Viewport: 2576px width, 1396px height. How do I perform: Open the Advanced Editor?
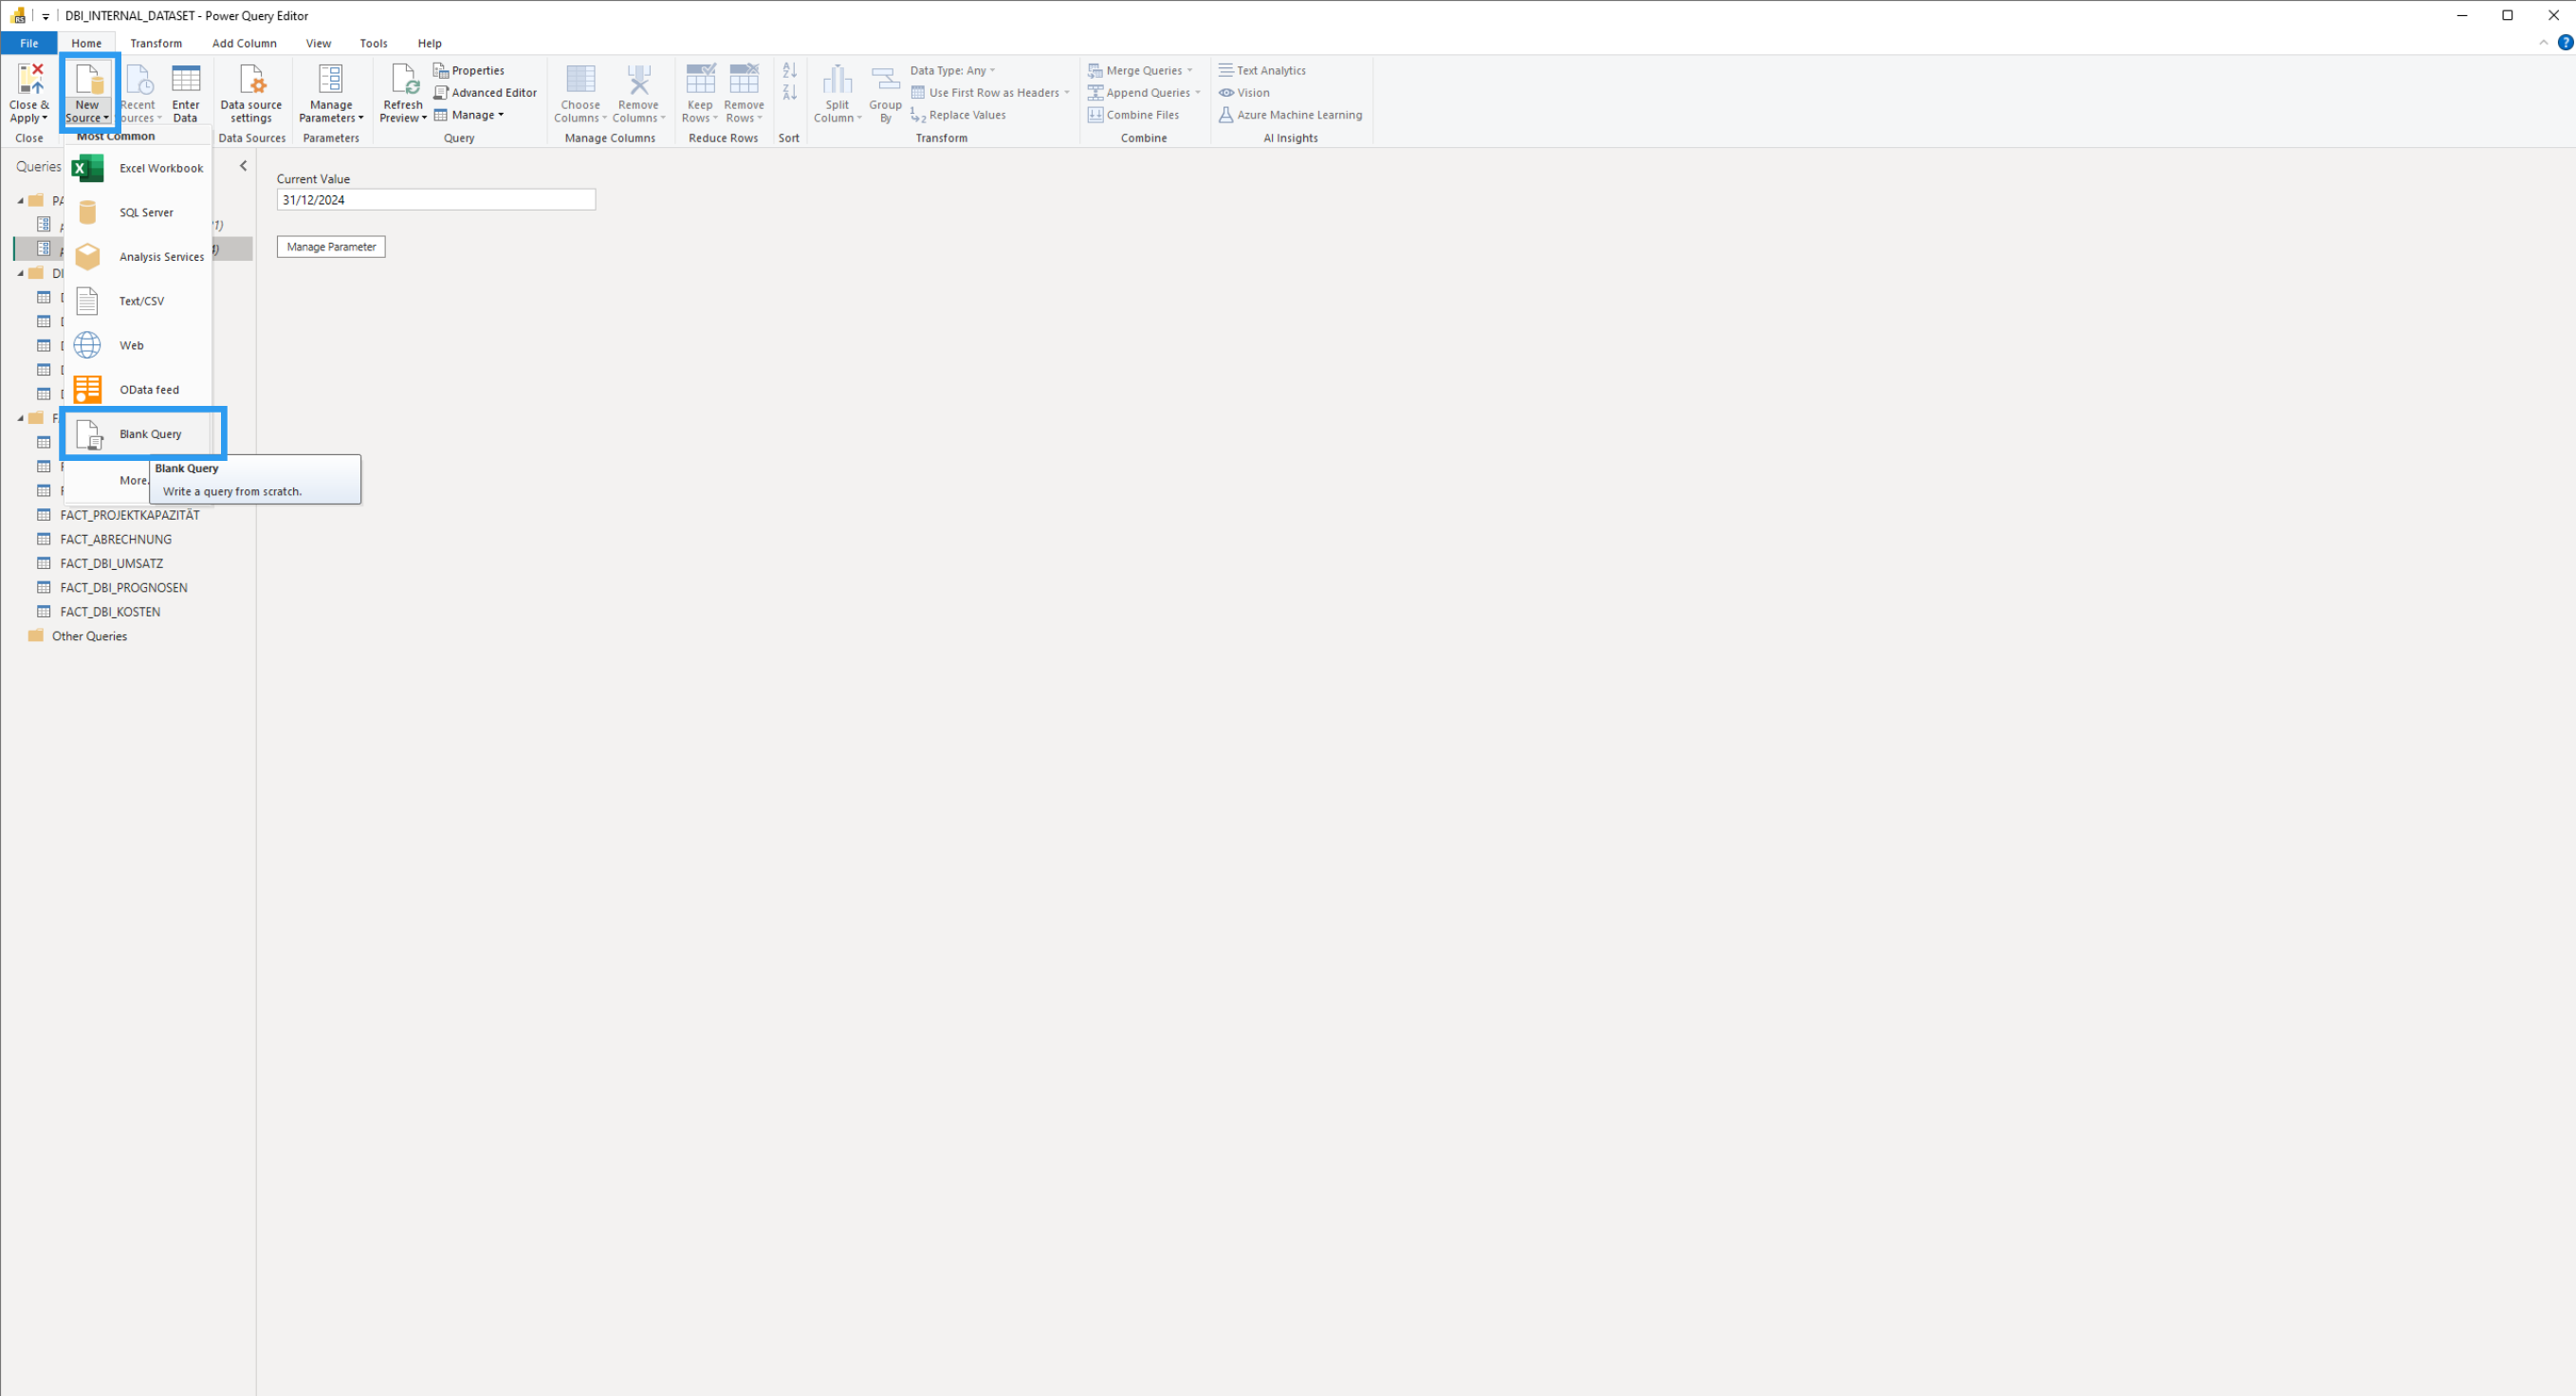coord(485,92)
